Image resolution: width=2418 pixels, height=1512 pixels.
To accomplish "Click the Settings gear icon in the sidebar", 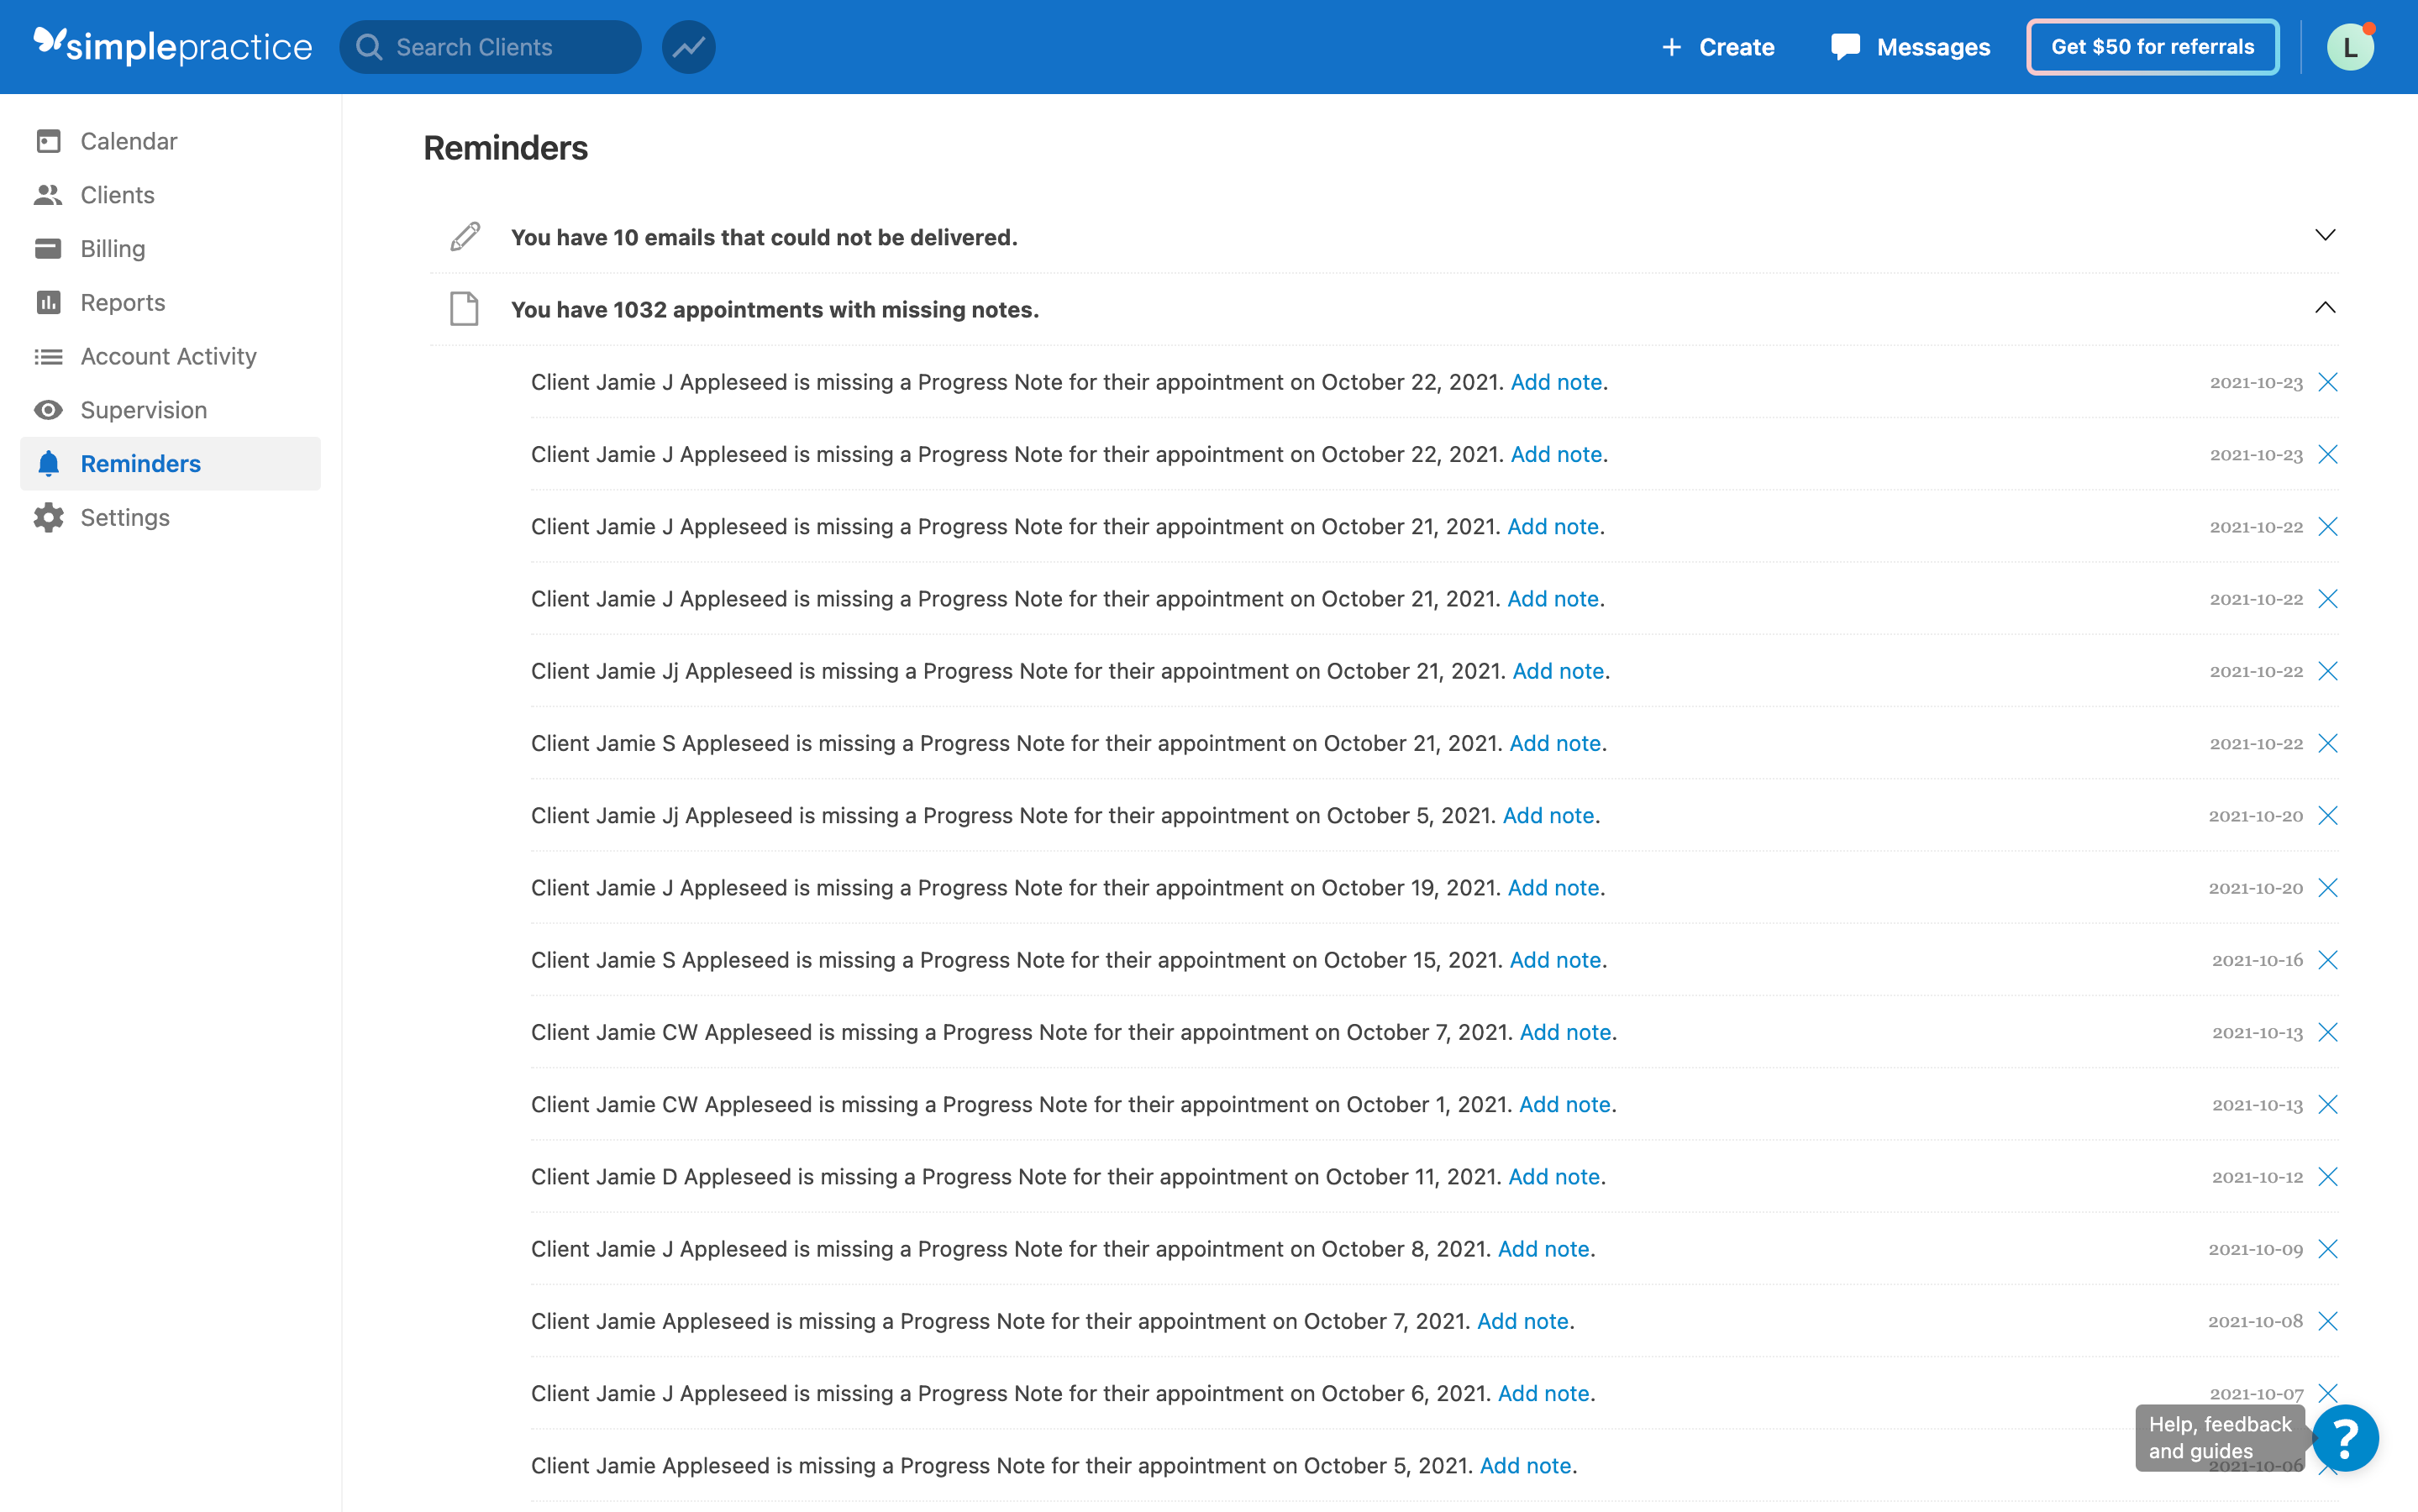I will click(48, 517).
